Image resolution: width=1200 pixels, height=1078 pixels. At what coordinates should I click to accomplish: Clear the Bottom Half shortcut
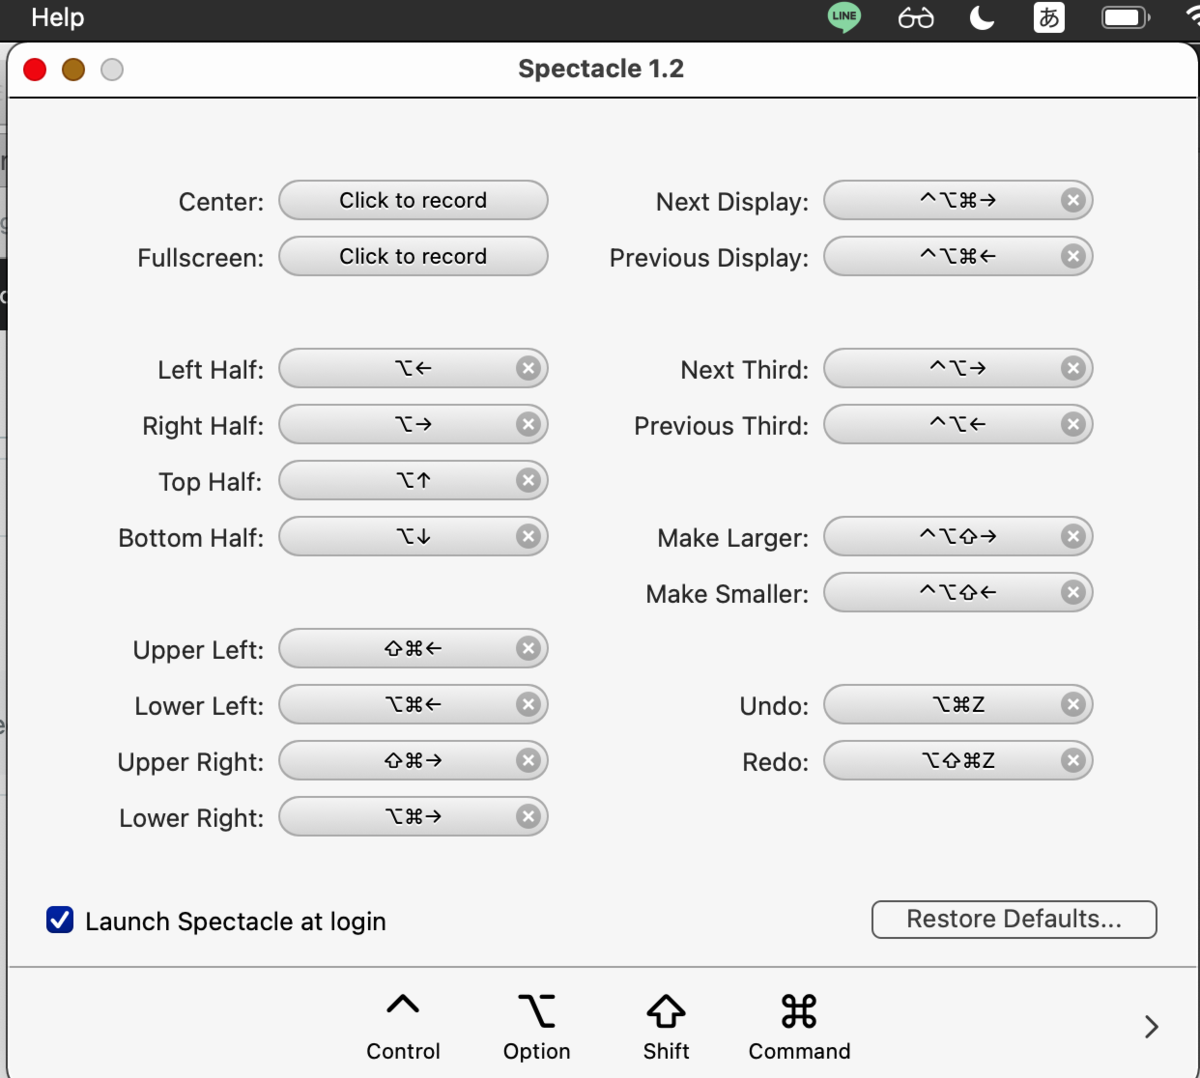click(528, 537)
